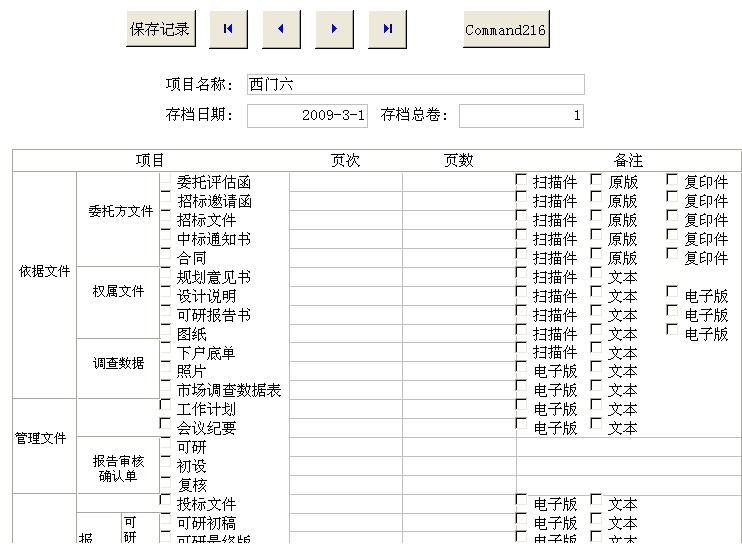The image size is (742, 547).
Task: Check the 投标文件 item checkbox
Action: tap(165, 500)
